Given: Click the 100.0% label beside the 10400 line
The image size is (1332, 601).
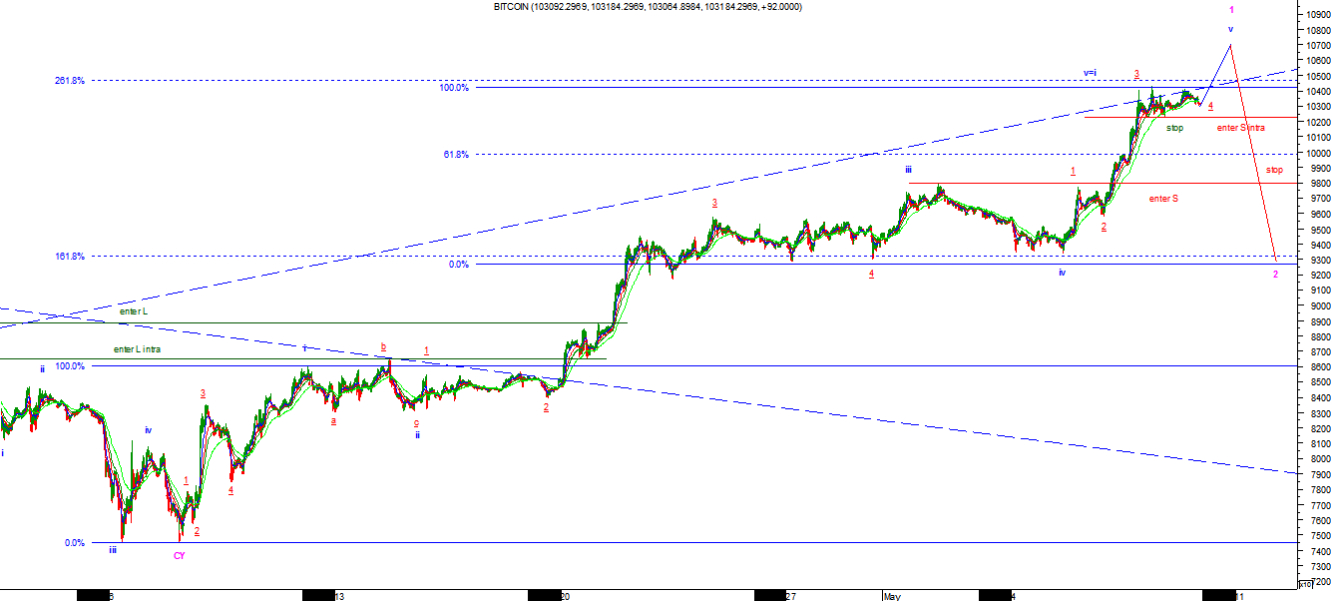Looking at the screenshot, I should click(454, 88).
